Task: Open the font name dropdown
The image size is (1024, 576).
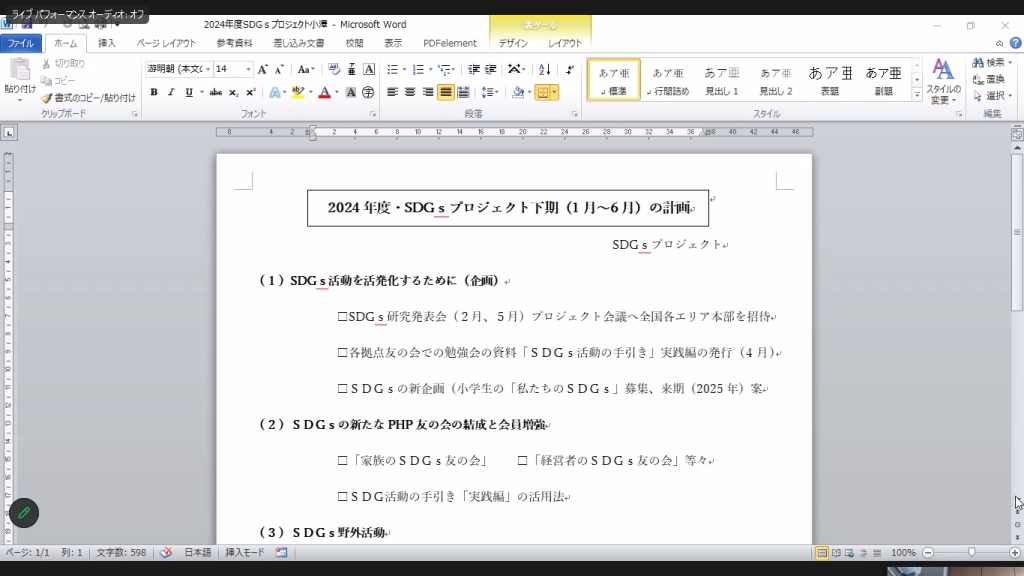Action: tap(208, 69)
